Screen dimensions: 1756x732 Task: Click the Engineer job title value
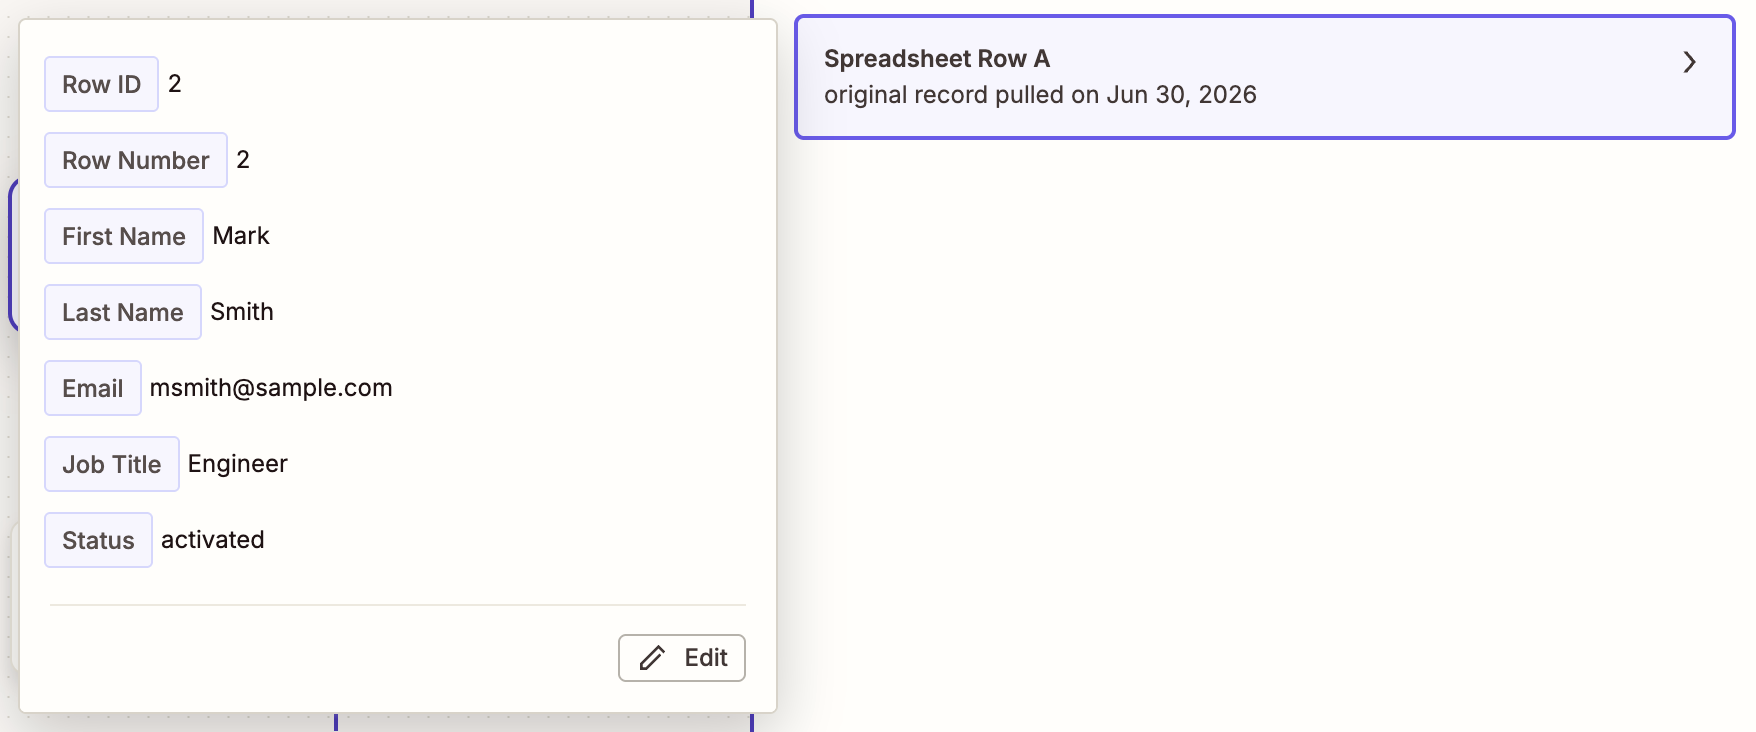(238, 464)
